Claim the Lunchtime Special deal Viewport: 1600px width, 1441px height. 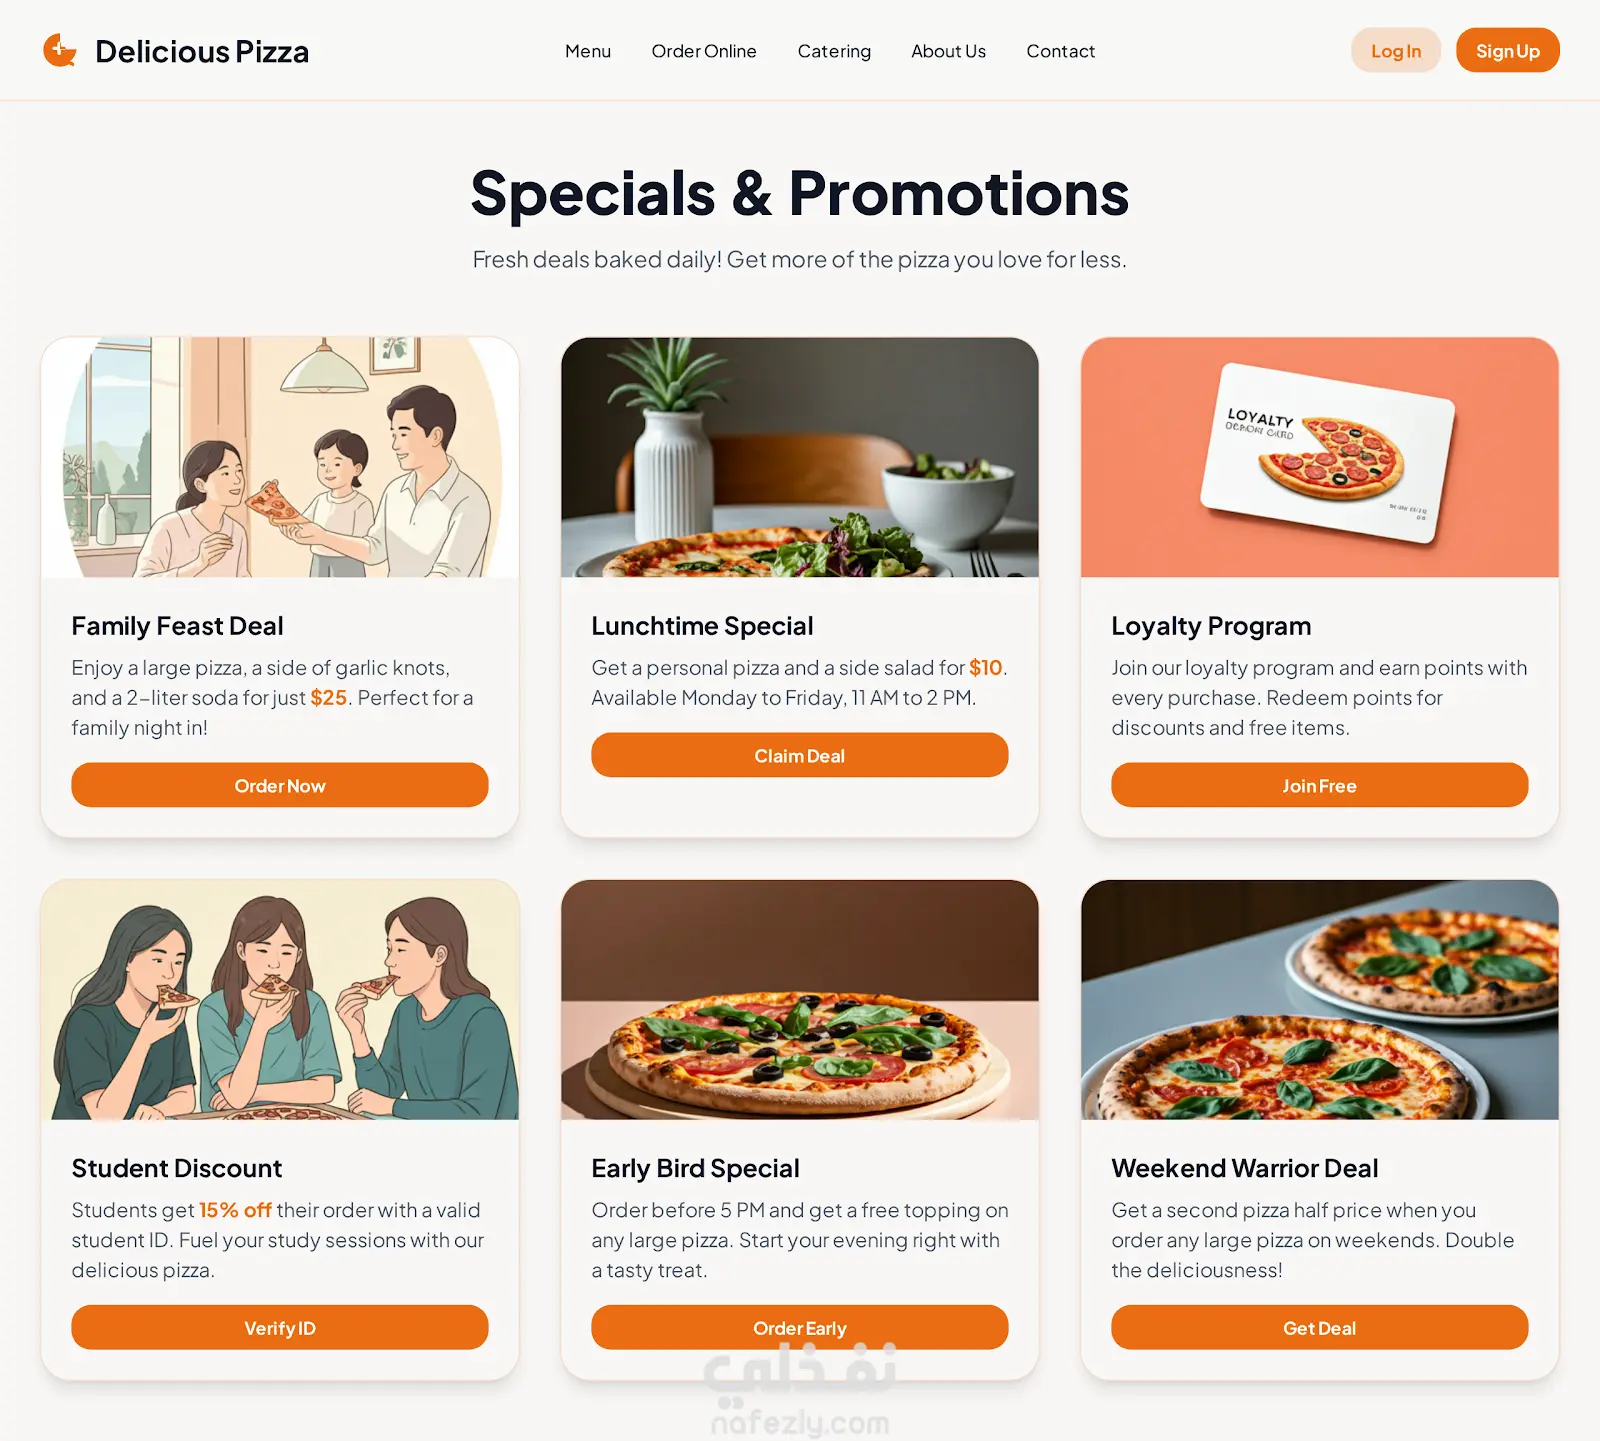click(x=800, y=755)
